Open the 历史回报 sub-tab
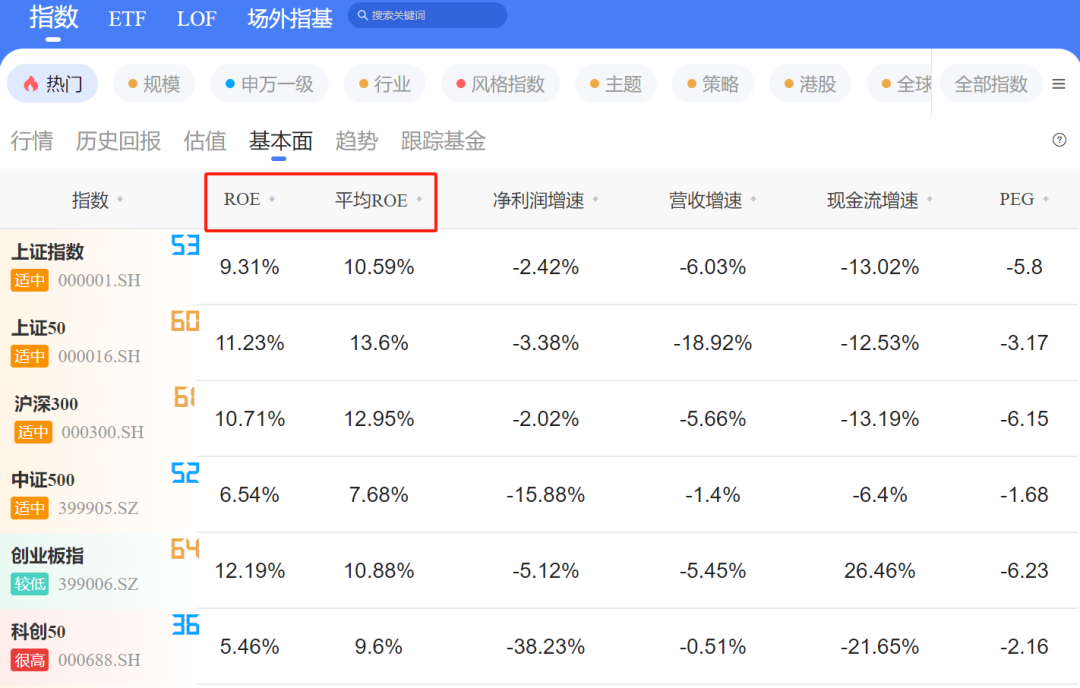The width and height of the screenshot is (1080, 688). click(118, 140)
